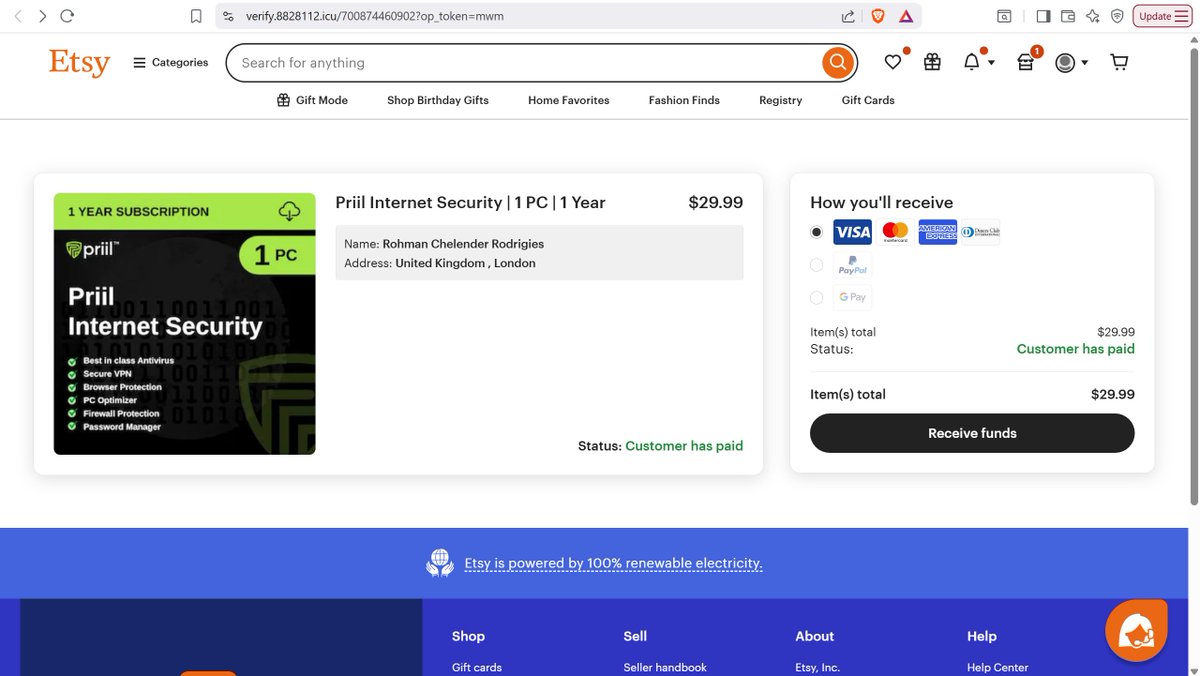Expand the account profile dropdown
The width and height of the screenshot is (1200, 676).
tap(1071, 62)
